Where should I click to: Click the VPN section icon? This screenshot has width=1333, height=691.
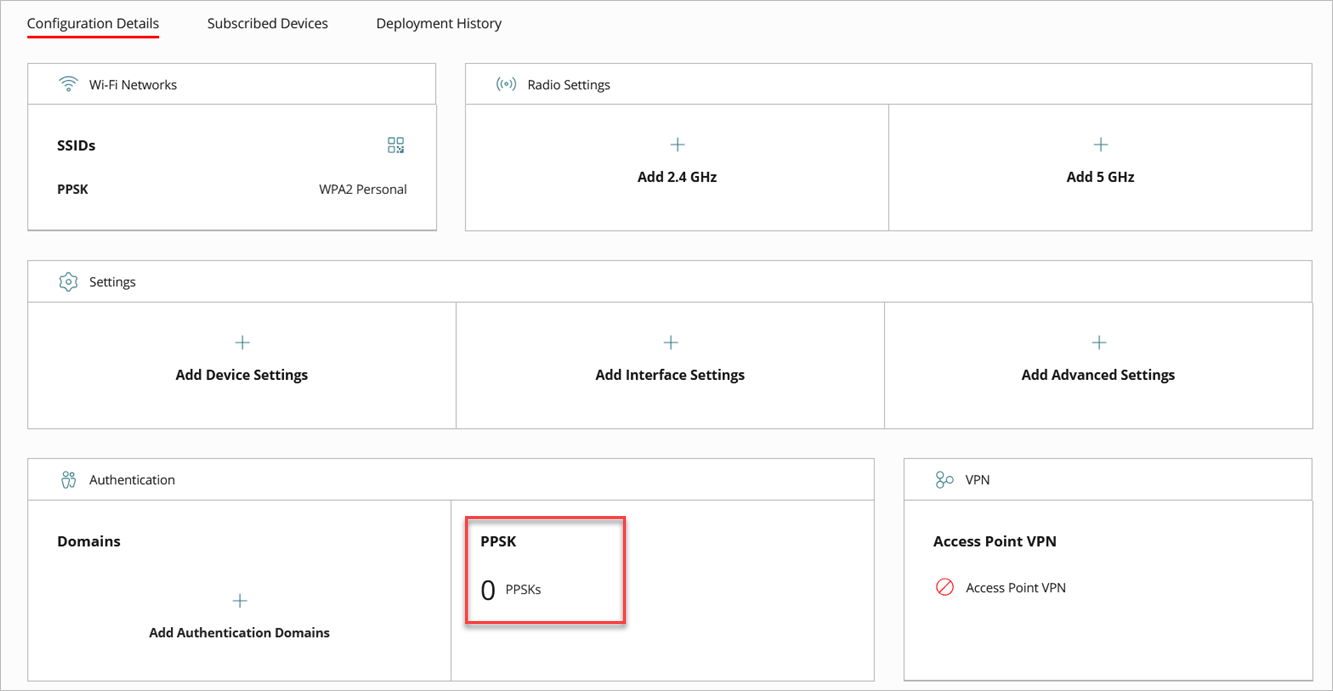tap(944, 480)
